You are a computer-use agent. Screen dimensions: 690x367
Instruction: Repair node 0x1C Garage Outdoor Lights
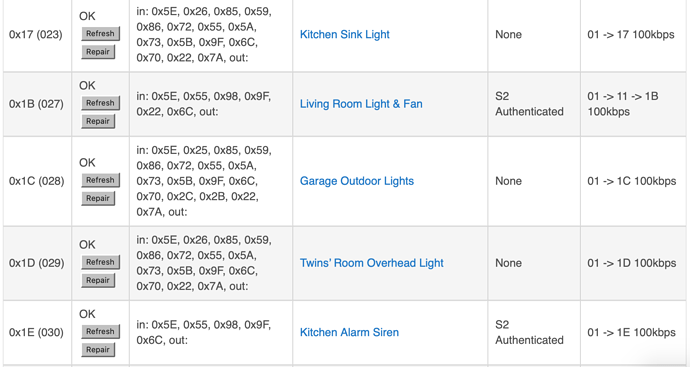point(98,198)
